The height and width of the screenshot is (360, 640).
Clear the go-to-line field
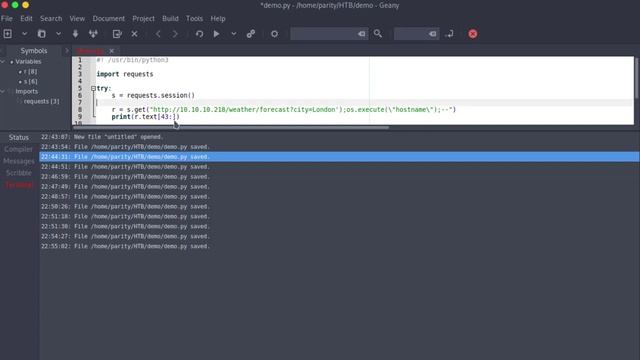(433, 34)
